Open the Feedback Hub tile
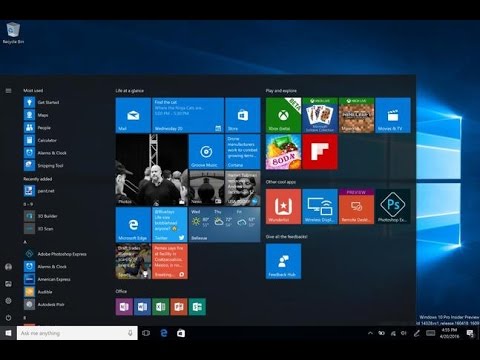The width and height of the screenshot is (480, 360). (x=283, y=261)
